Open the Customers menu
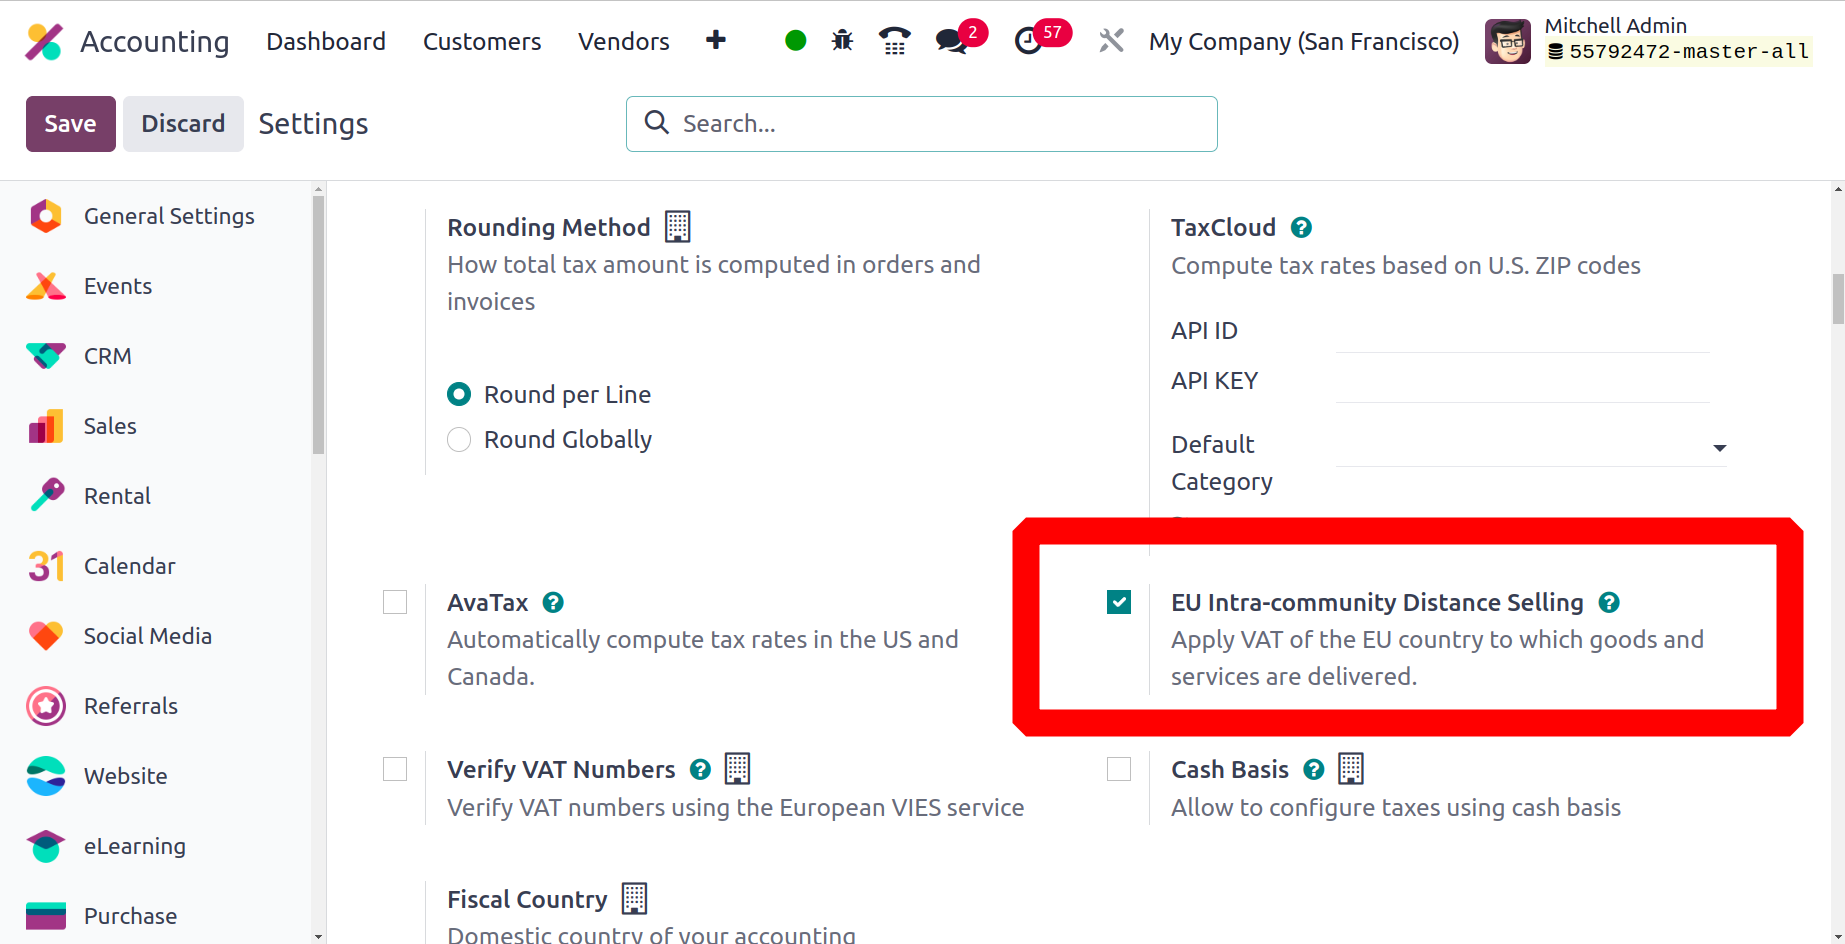The image size is (1845, 944). click(482, 41)
